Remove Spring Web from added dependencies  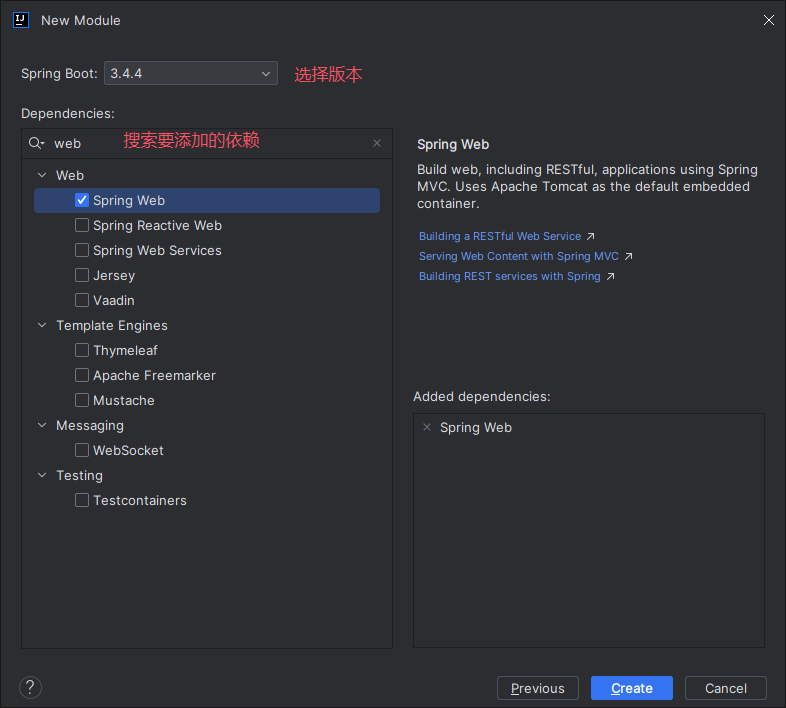[427, 427]
